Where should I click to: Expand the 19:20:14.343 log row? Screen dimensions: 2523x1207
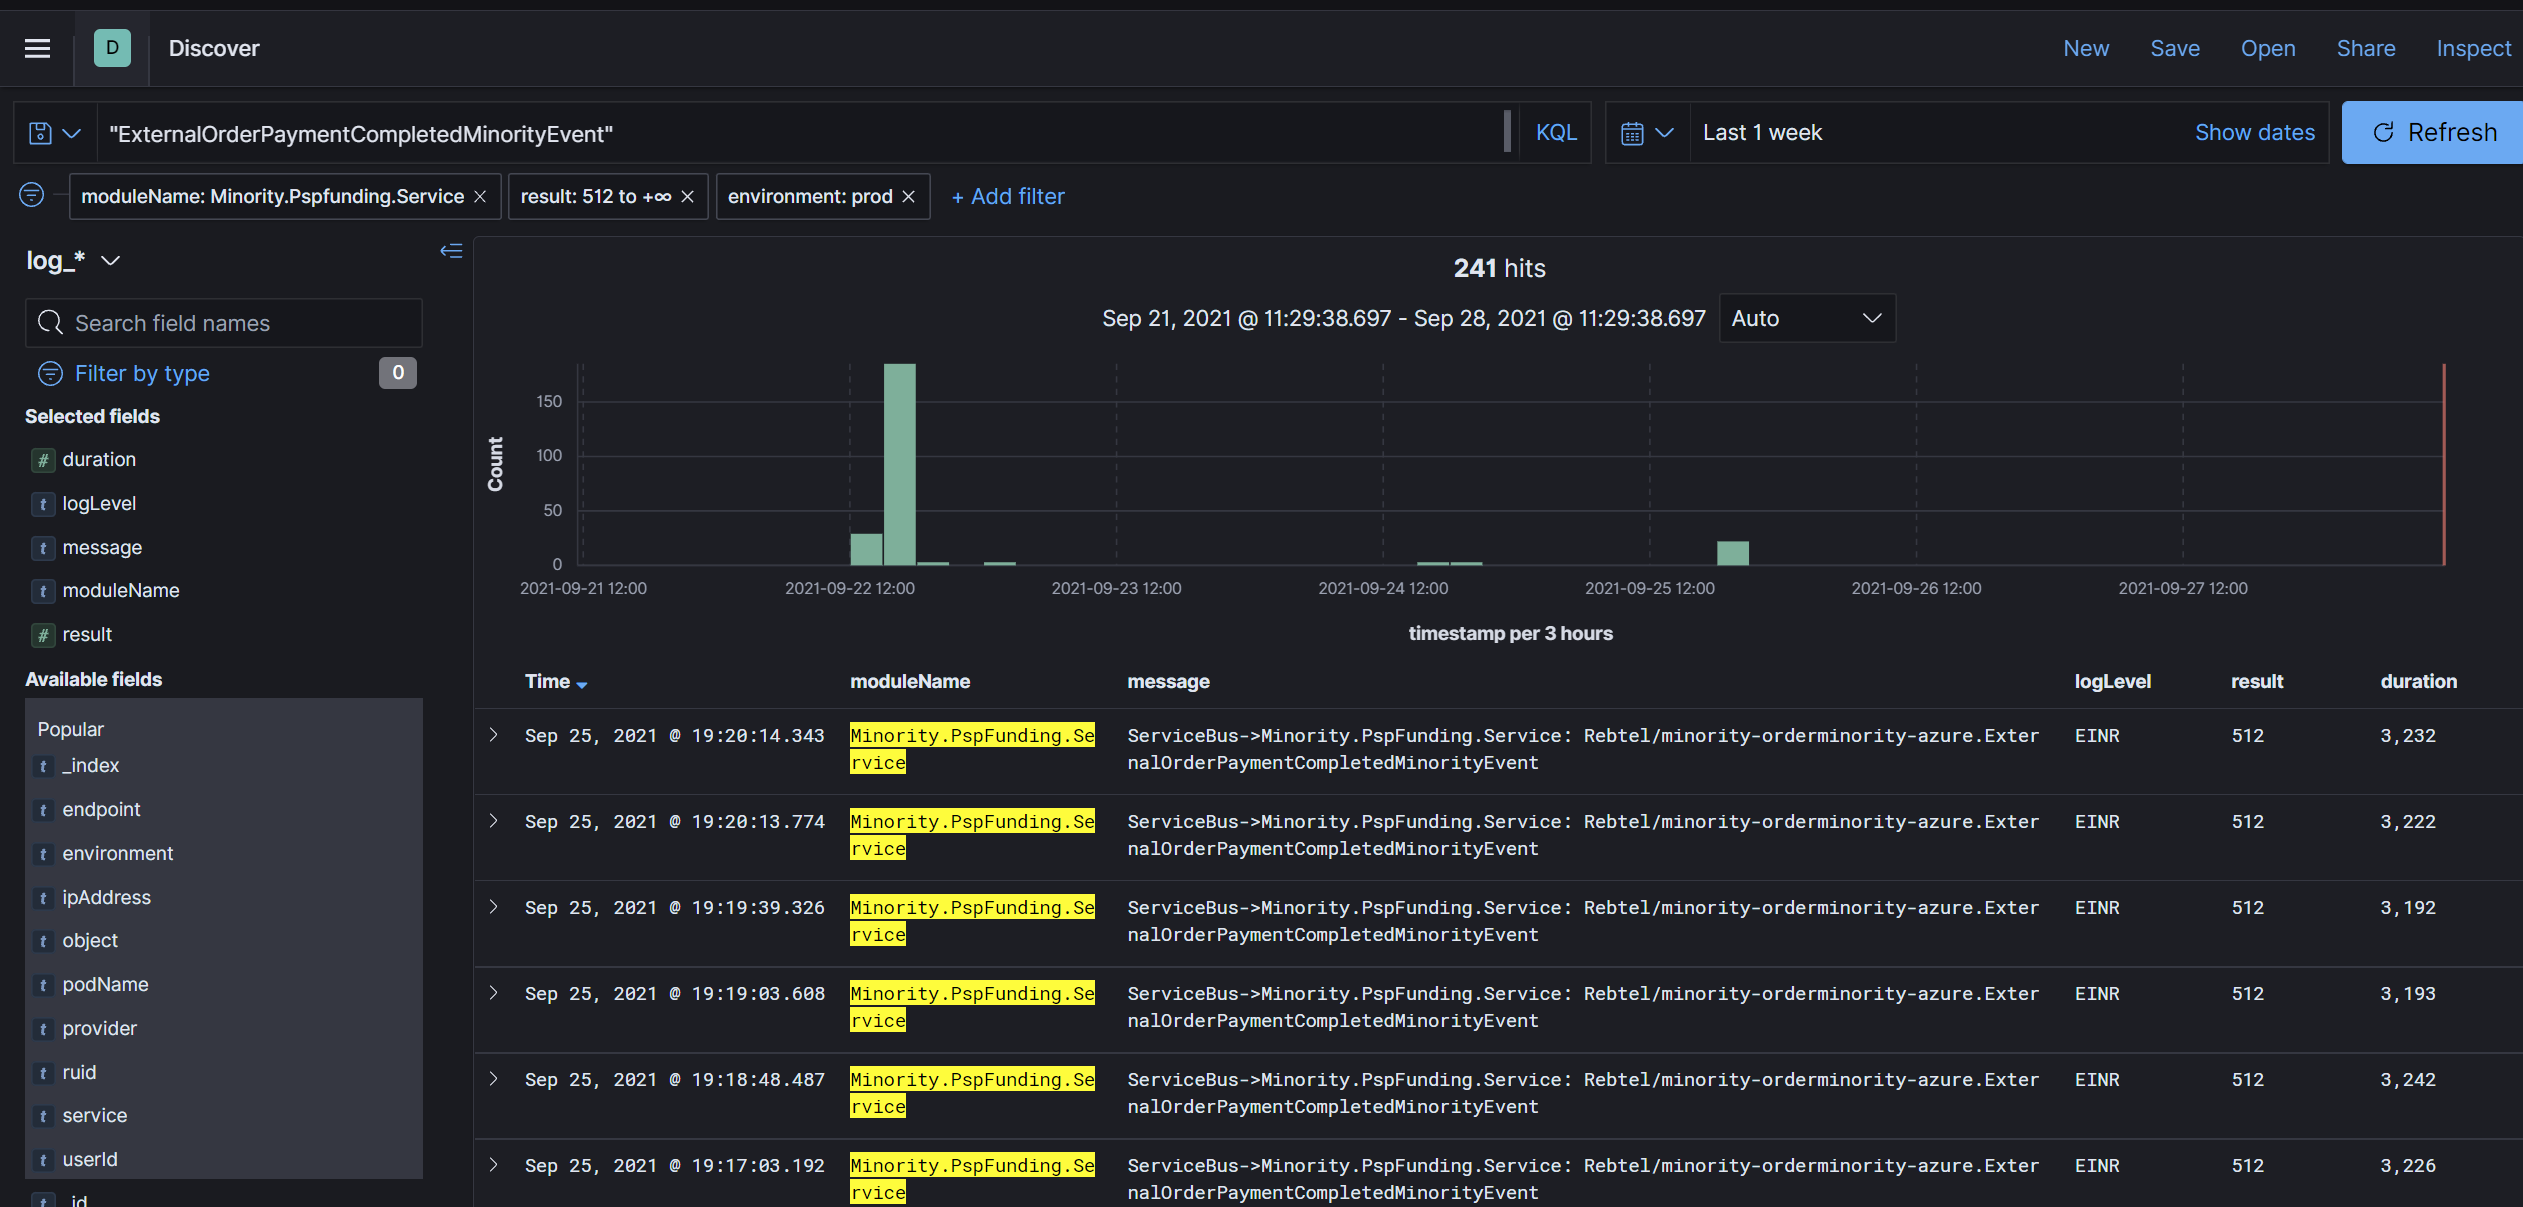[493, 735]
